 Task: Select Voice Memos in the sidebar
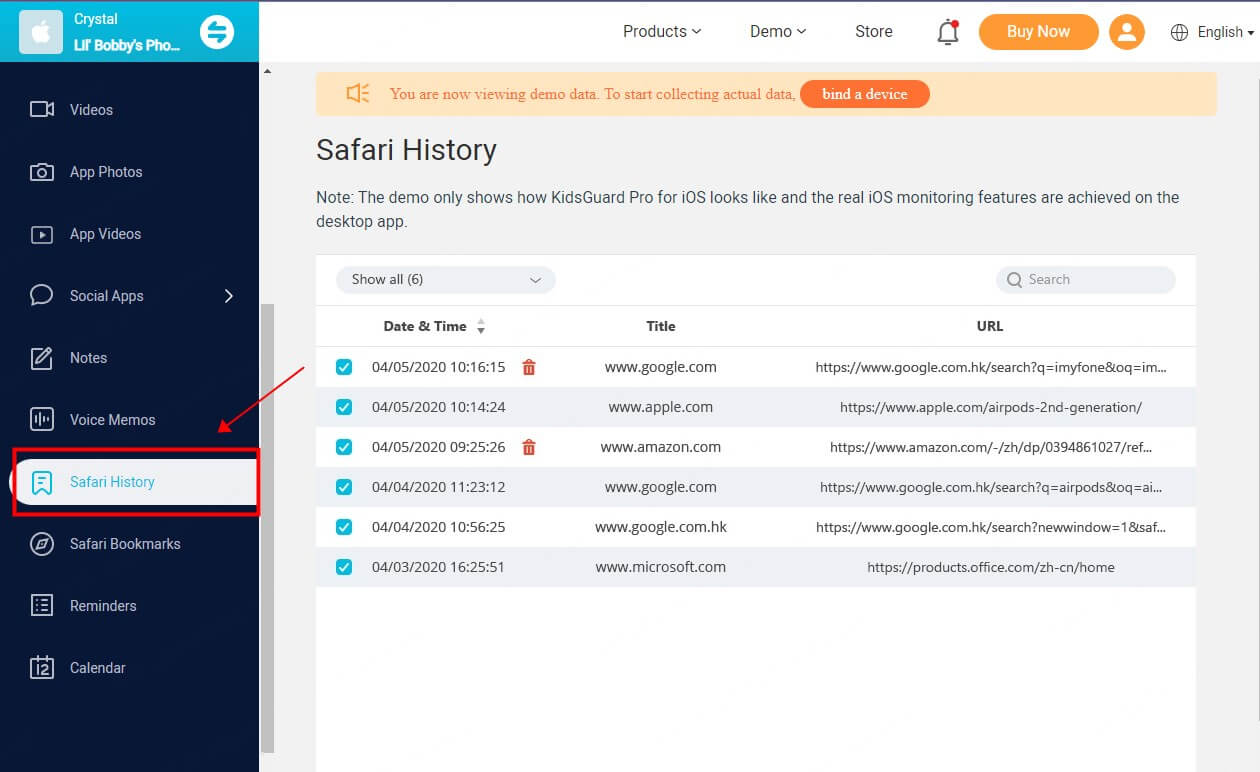click(112, 420)
